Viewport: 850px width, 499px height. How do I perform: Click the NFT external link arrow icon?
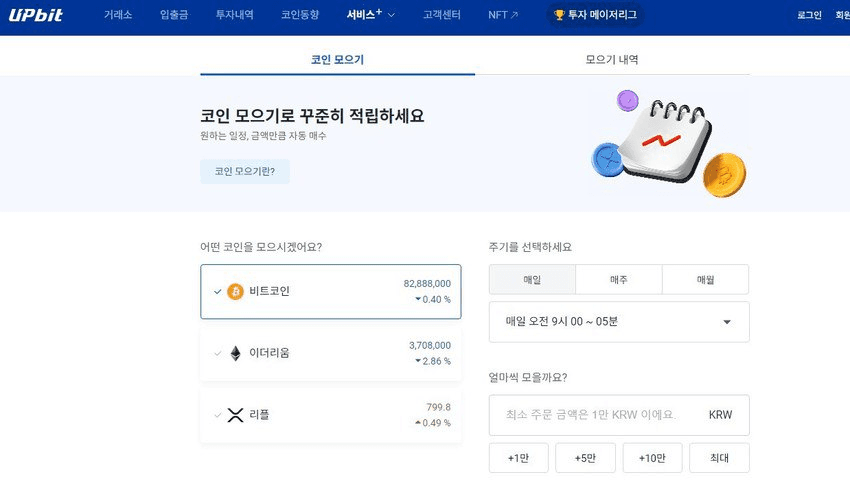tap(514, 15)
